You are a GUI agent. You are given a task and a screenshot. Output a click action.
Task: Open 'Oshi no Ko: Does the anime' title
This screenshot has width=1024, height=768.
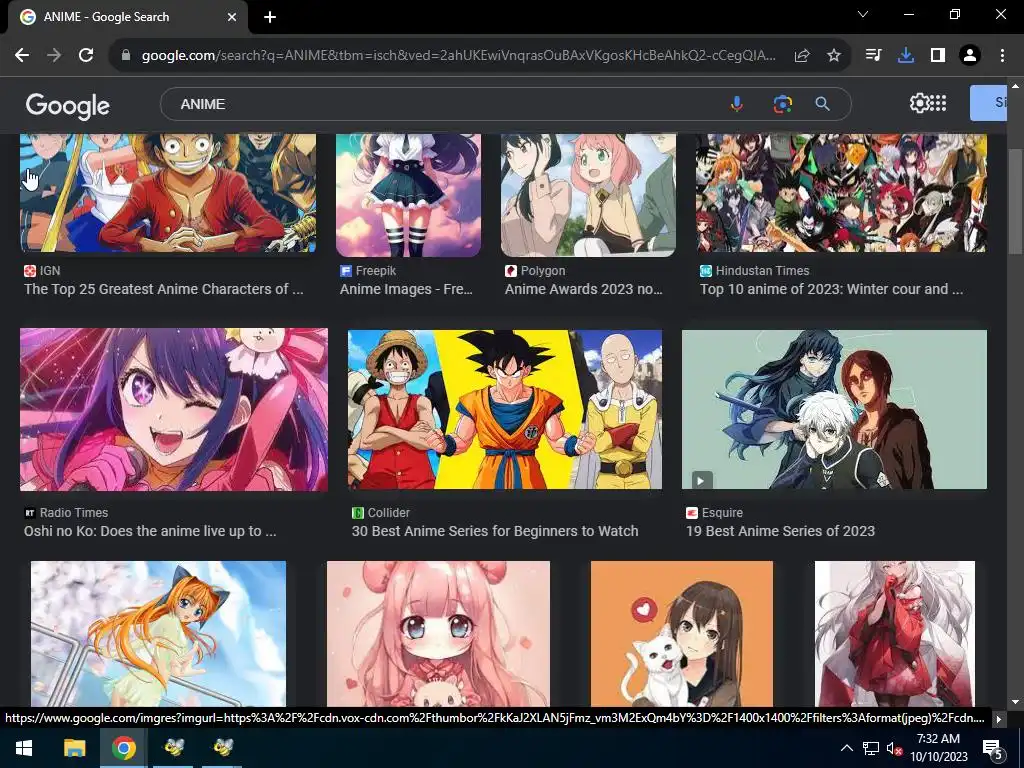point(150,531)
